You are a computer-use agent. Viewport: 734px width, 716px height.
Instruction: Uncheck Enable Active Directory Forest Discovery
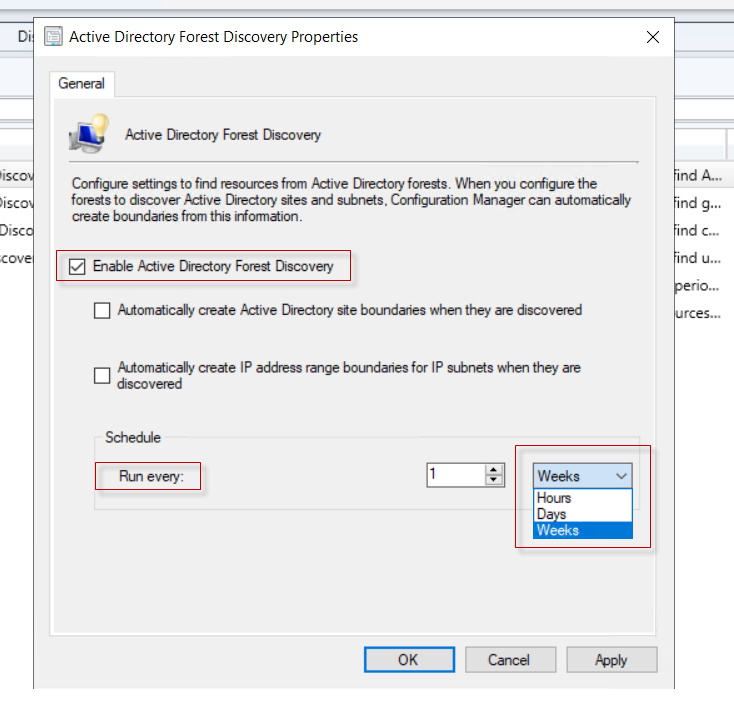click(x=77, y=266)
